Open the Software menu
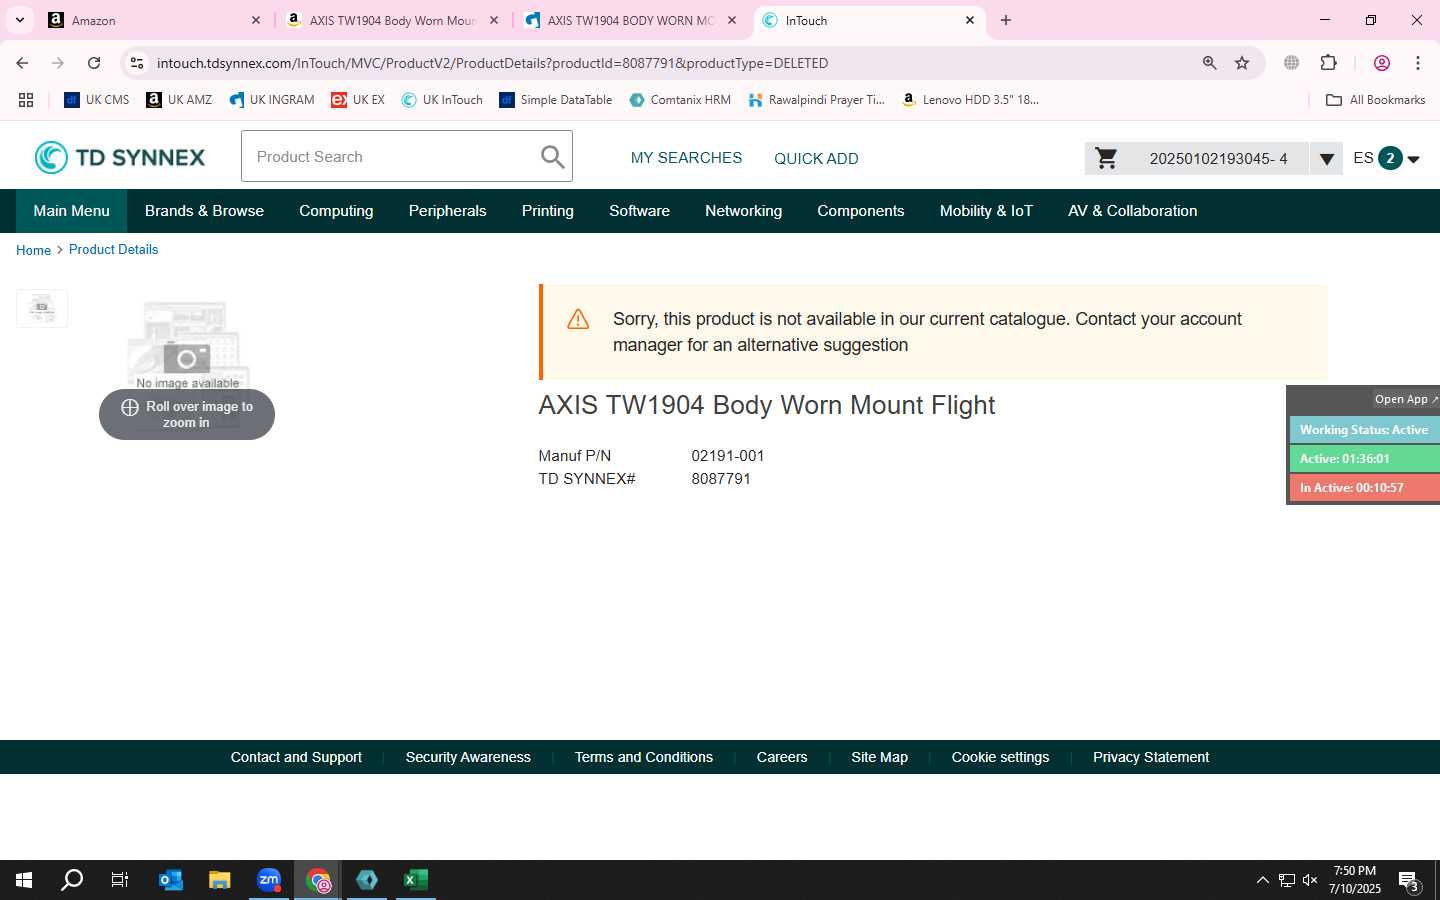1440x900 pixels. (x=639, y=211)
